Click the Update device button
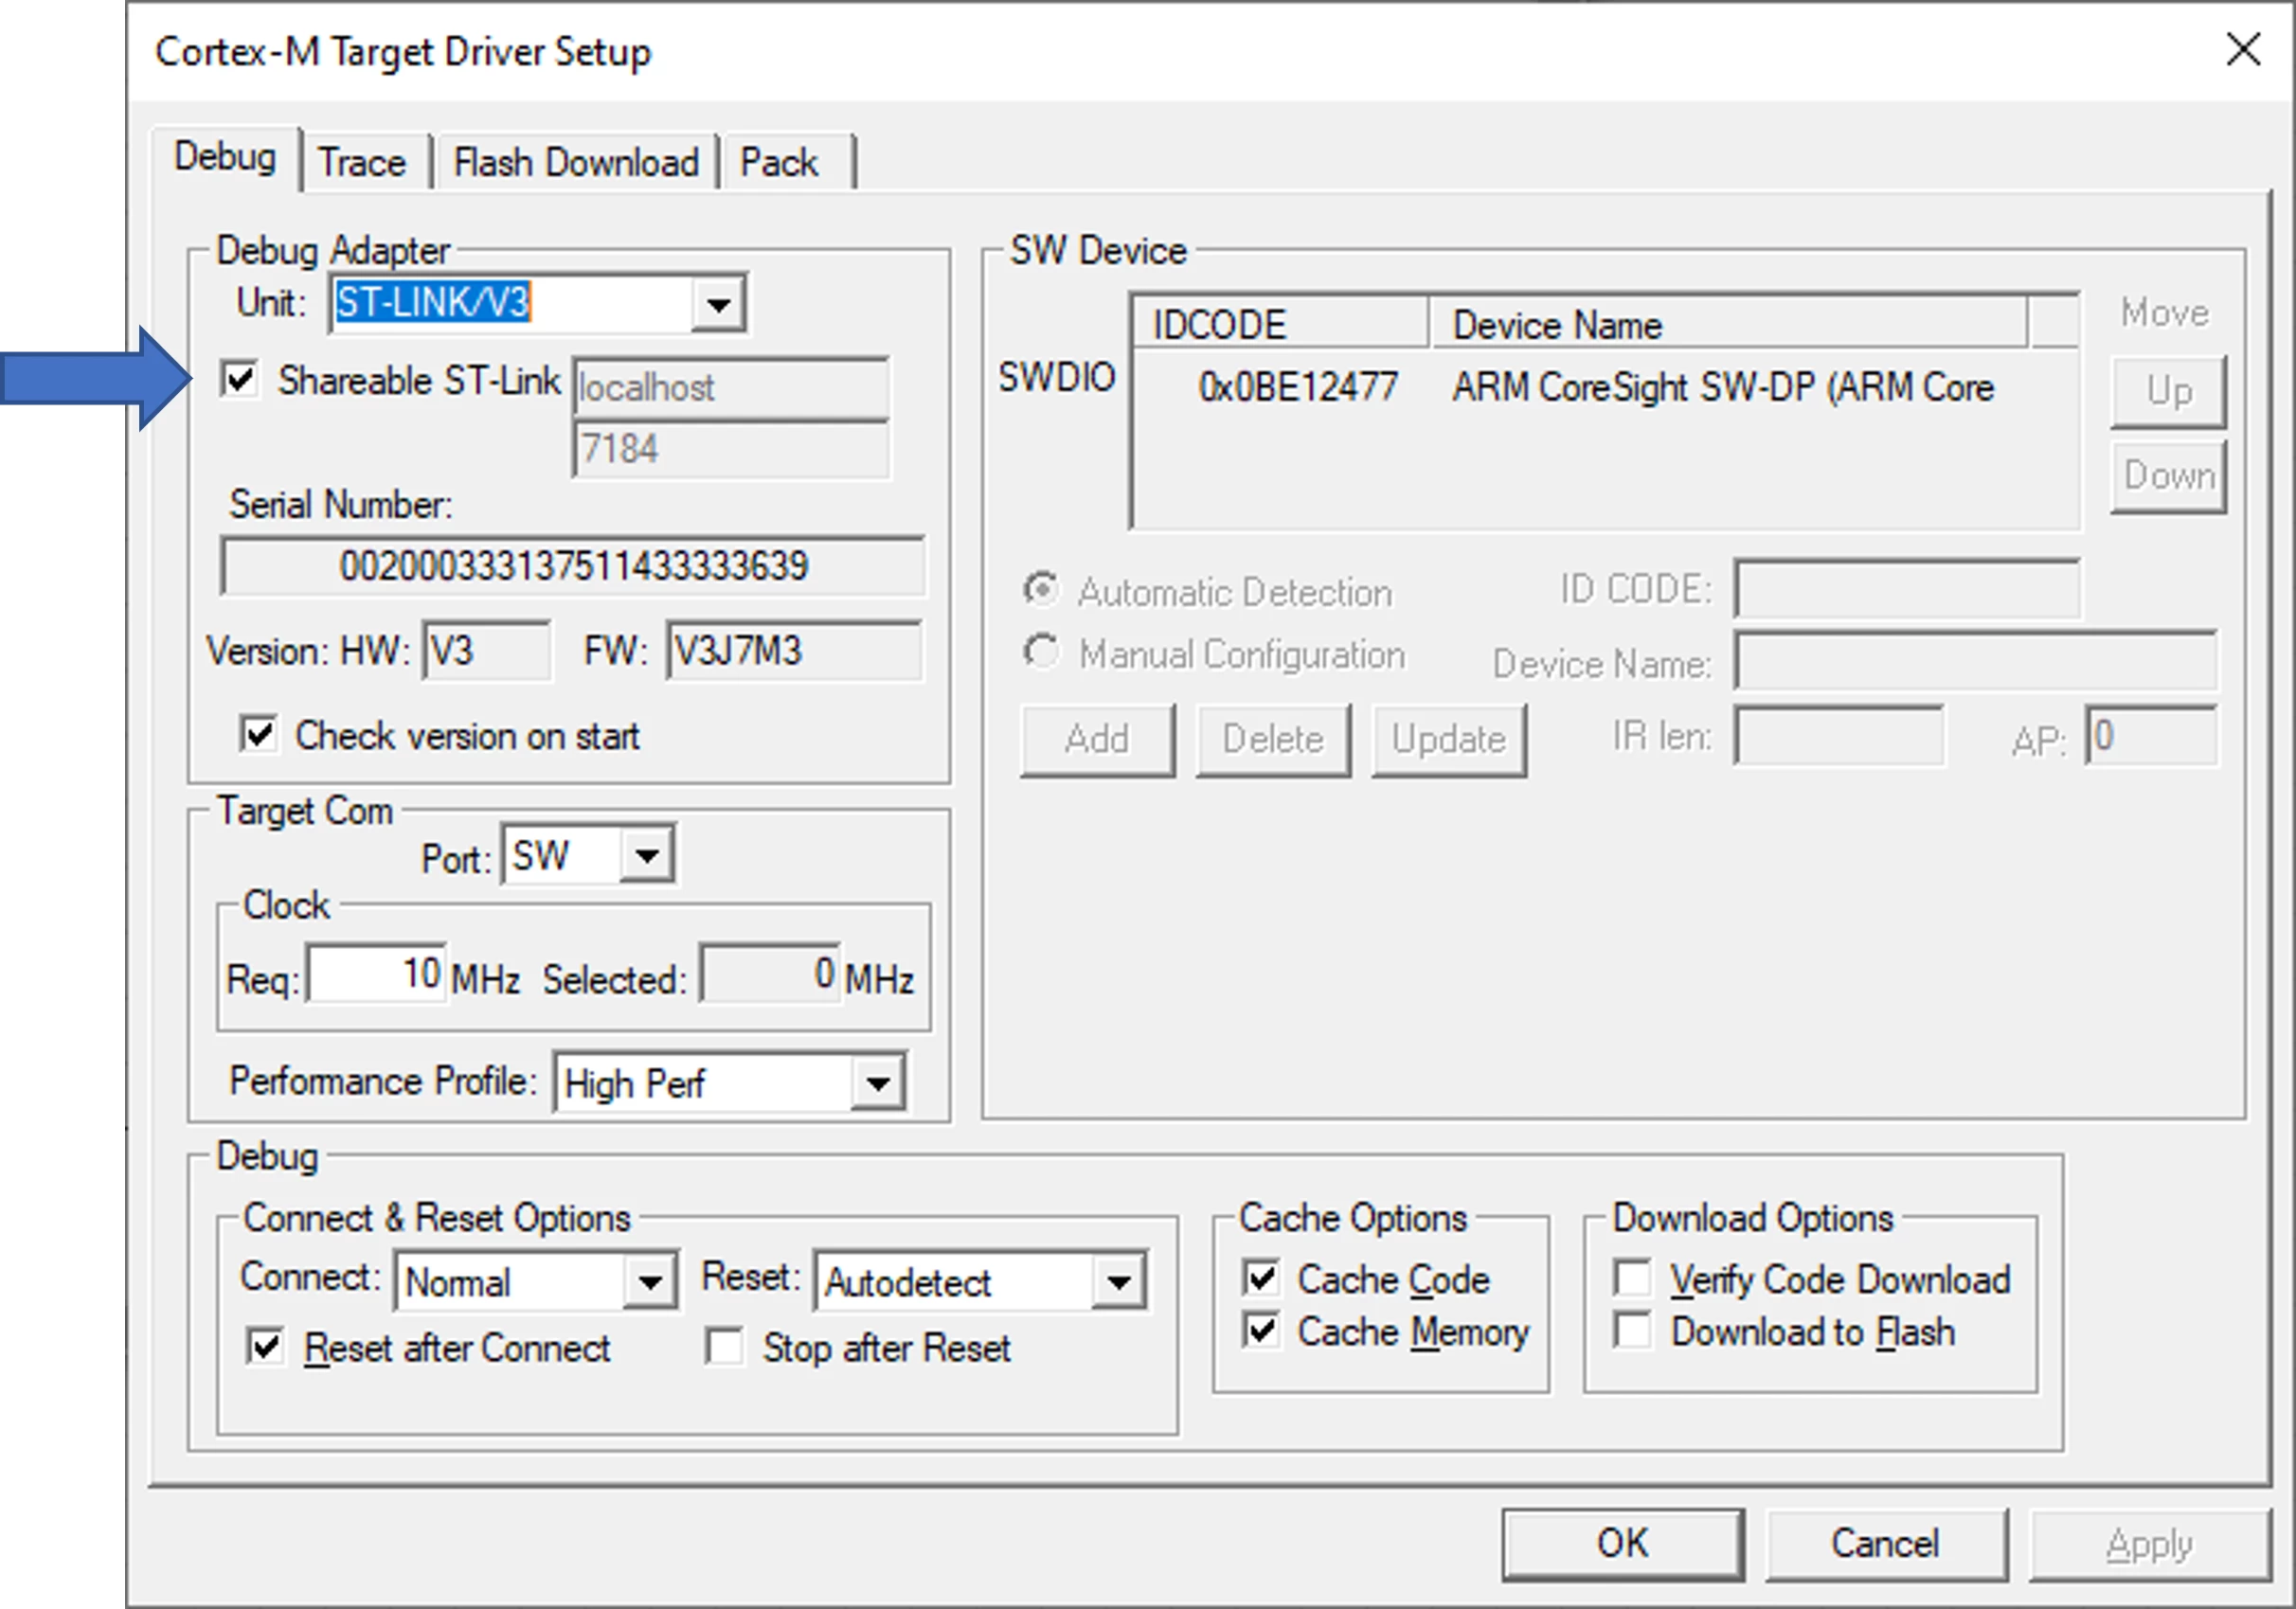 pos(1449,740)
